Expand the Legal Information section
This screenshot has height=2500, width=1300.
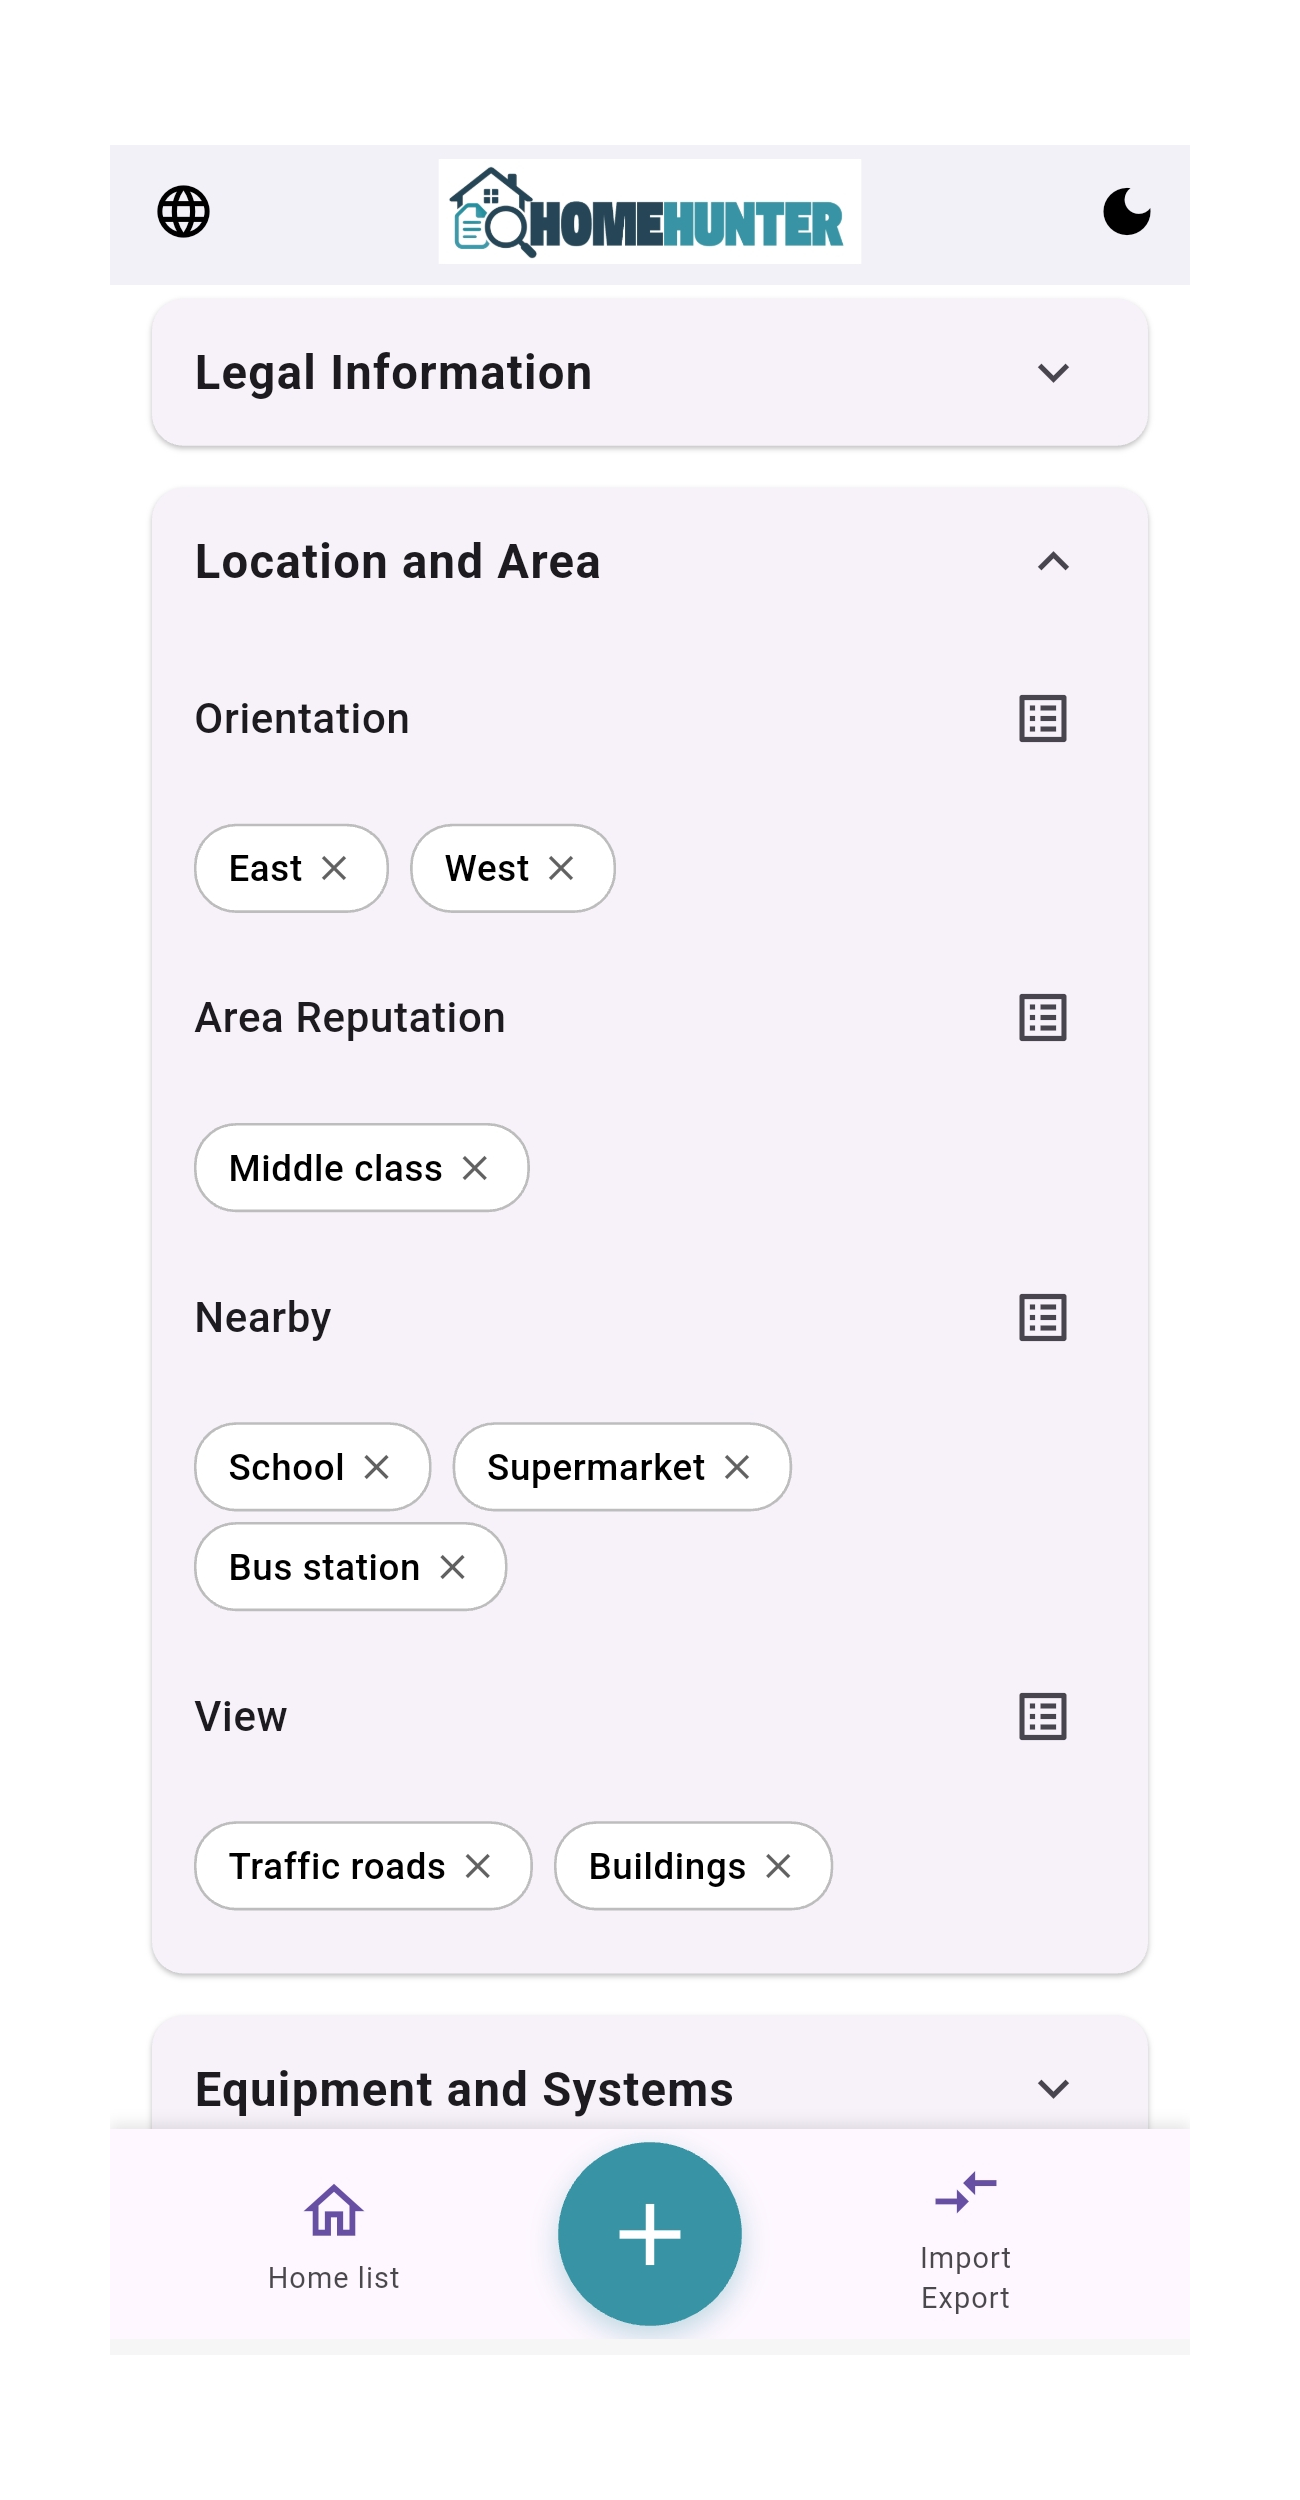[1053, 373]
